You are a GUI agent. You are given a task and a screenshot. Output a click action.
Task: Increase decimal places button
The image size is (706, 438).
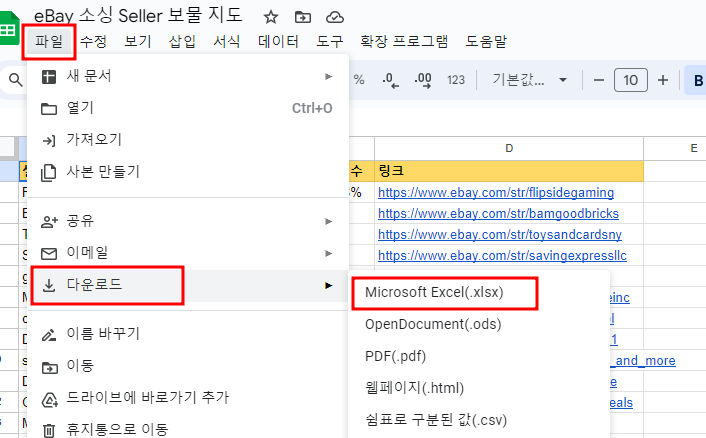coord(423,80)
